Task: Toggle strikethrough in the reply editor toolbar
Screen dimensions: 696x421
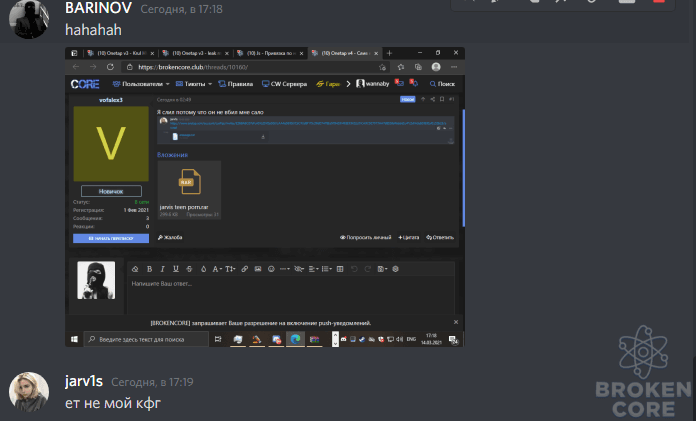Action: coord(189,269)
